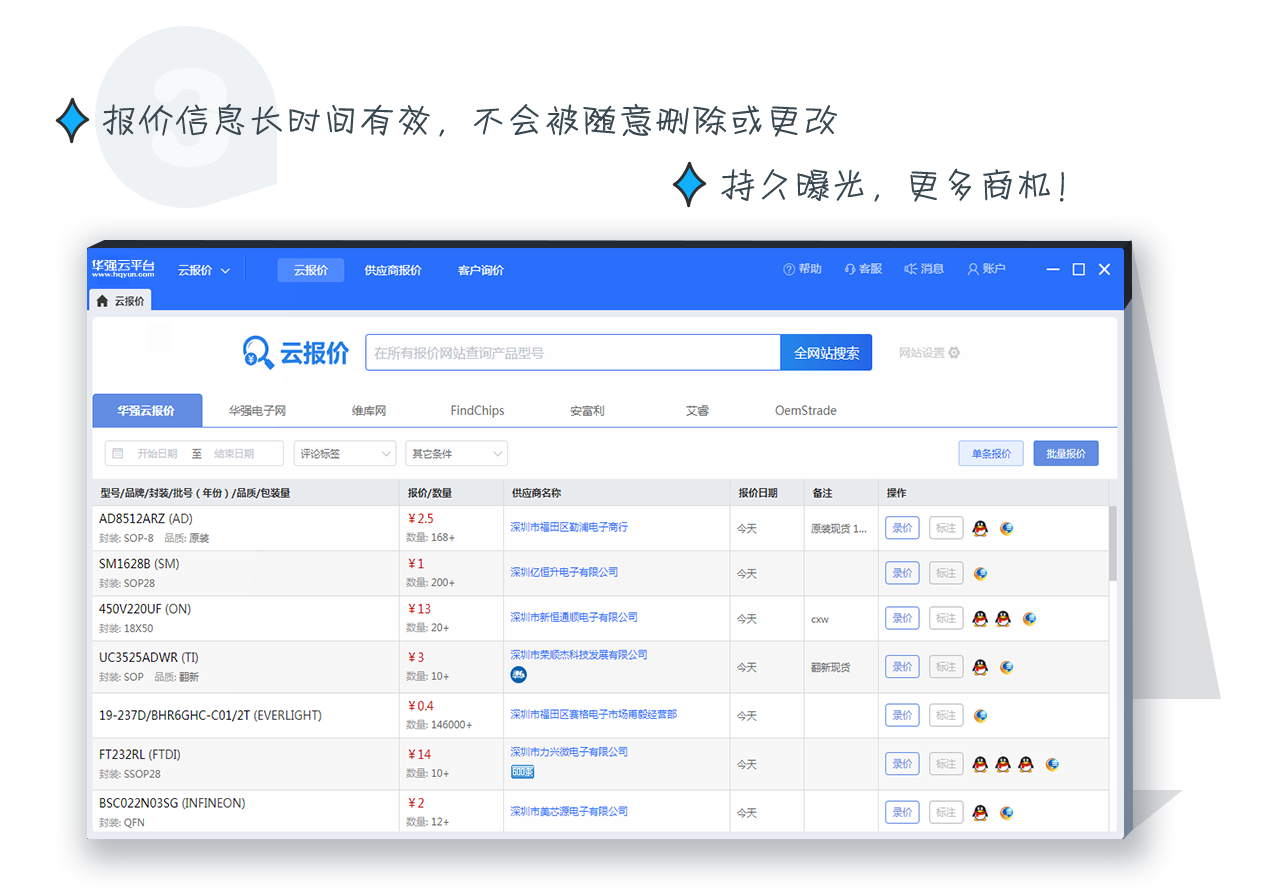The image size is (1270, 896).
Task: Click the 结束日期 end date field
Action: coord(234,454)
